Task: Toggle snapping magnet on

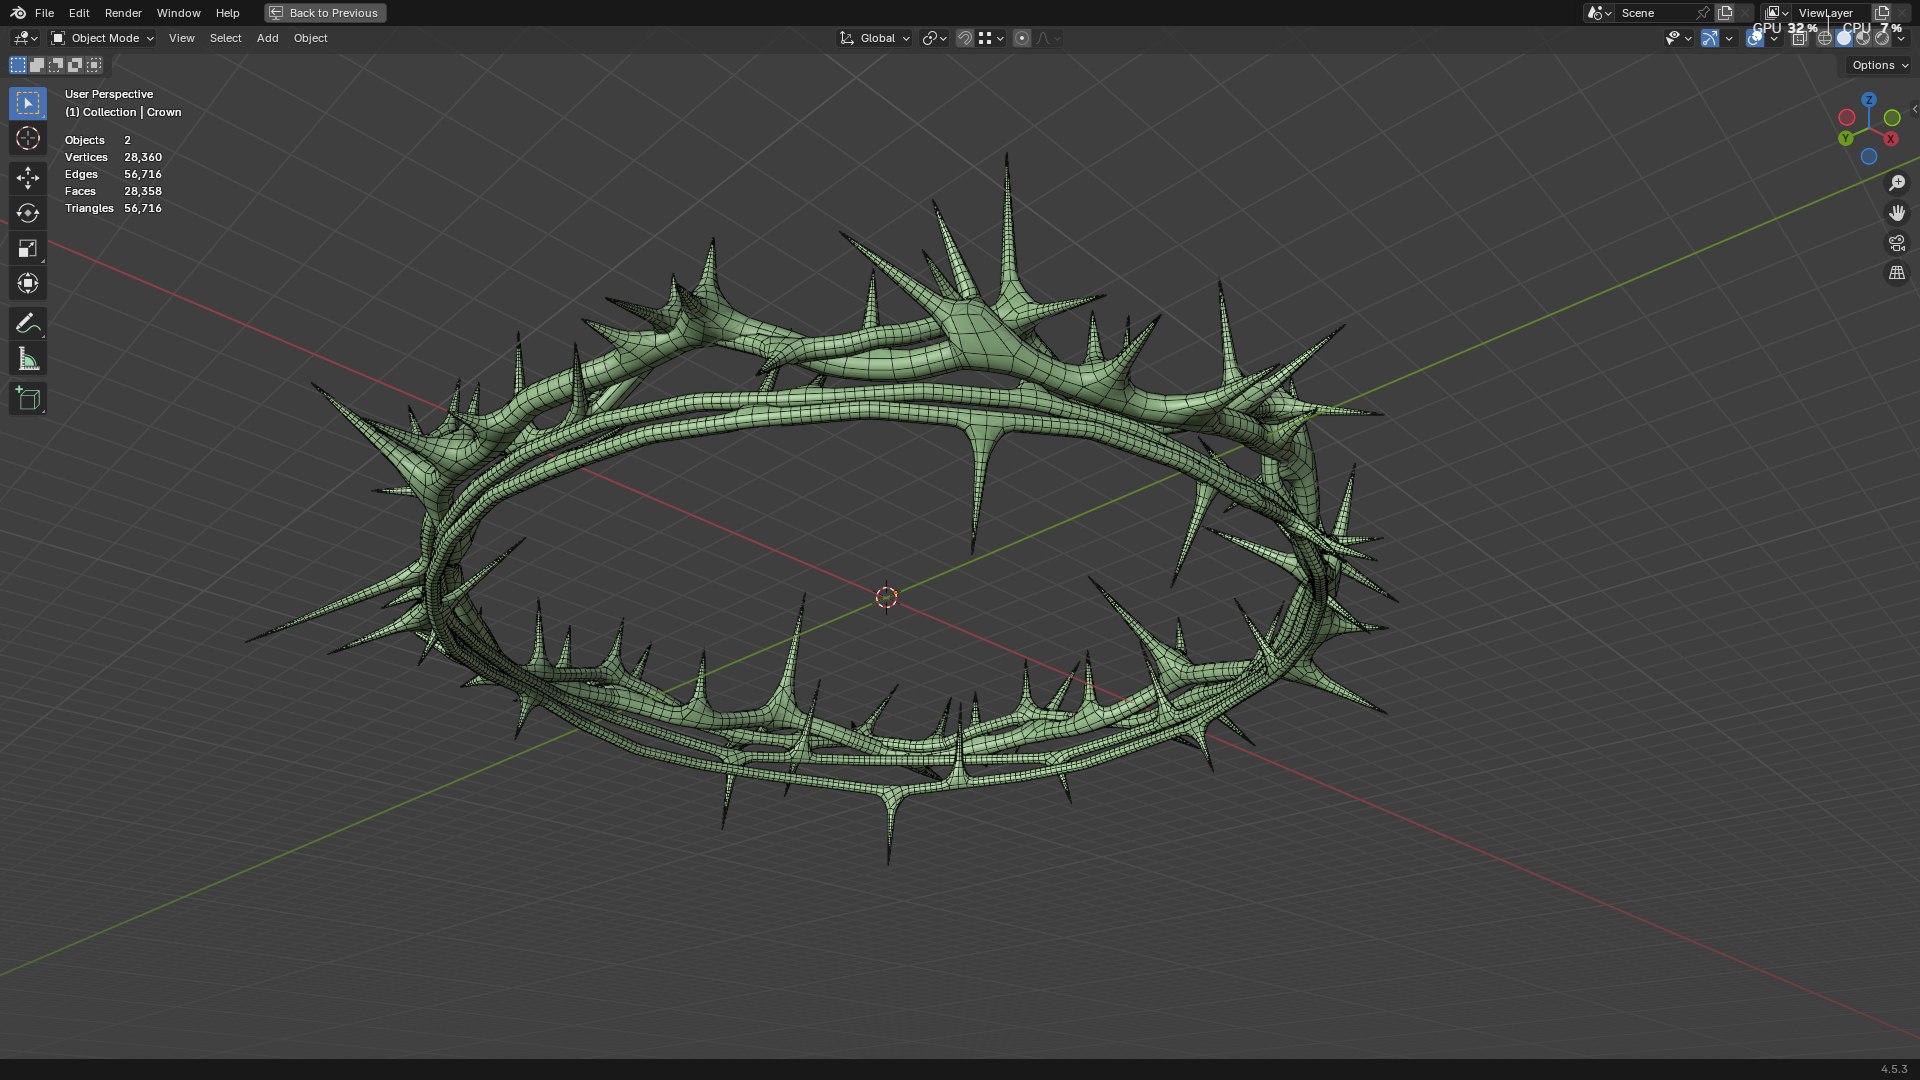Action: (964, 38)
